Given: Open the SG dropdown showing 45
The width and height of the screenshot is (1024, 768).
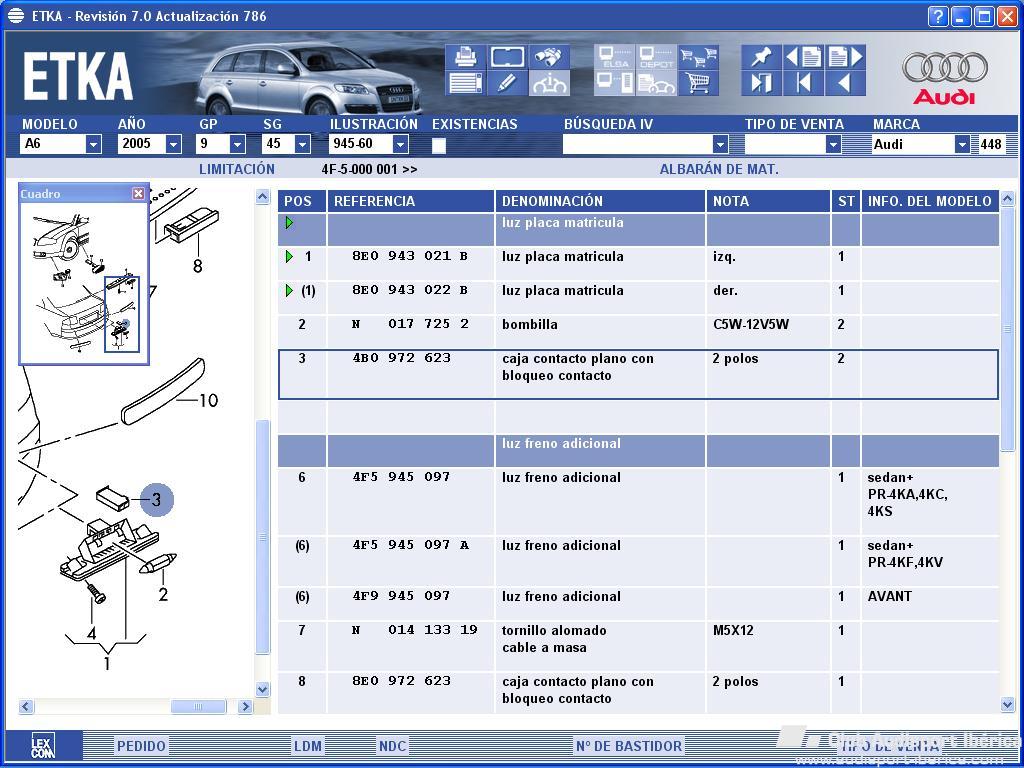Looking at the screenshot, I should (302, 144).
